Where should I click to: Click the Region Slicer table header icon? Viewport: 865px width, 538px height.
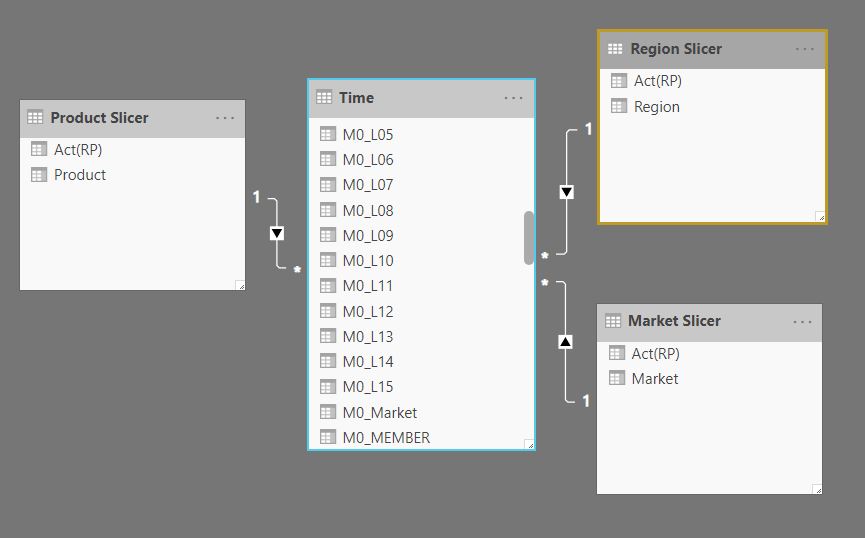615,49
